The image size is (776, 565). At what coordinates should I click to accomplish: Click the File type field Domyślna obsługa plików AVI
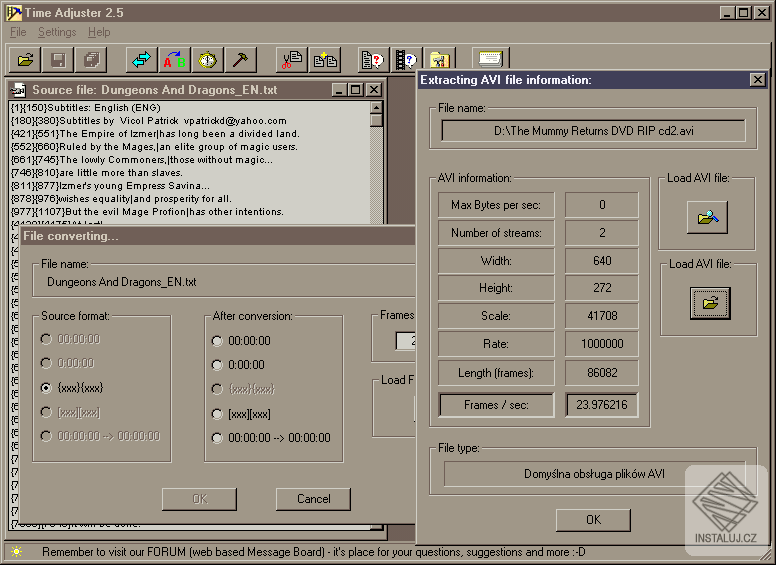click(594, 474)
